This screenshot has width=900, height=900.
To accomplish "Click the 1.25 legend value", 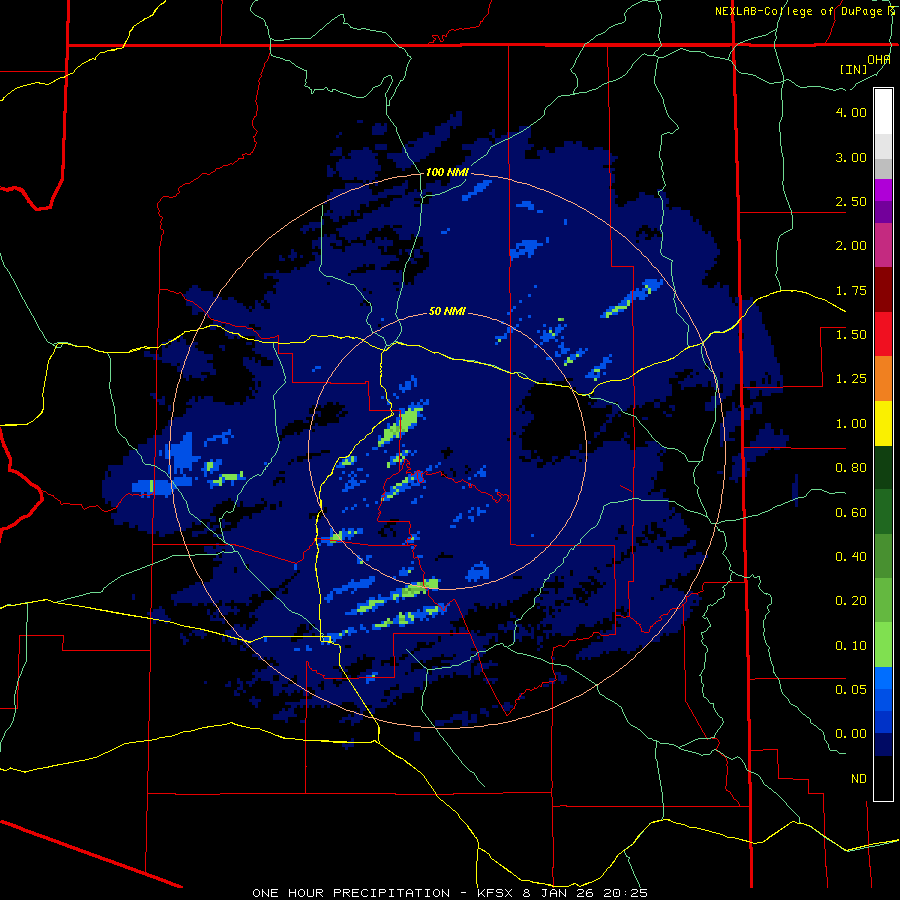I will (x=851, y=379).
